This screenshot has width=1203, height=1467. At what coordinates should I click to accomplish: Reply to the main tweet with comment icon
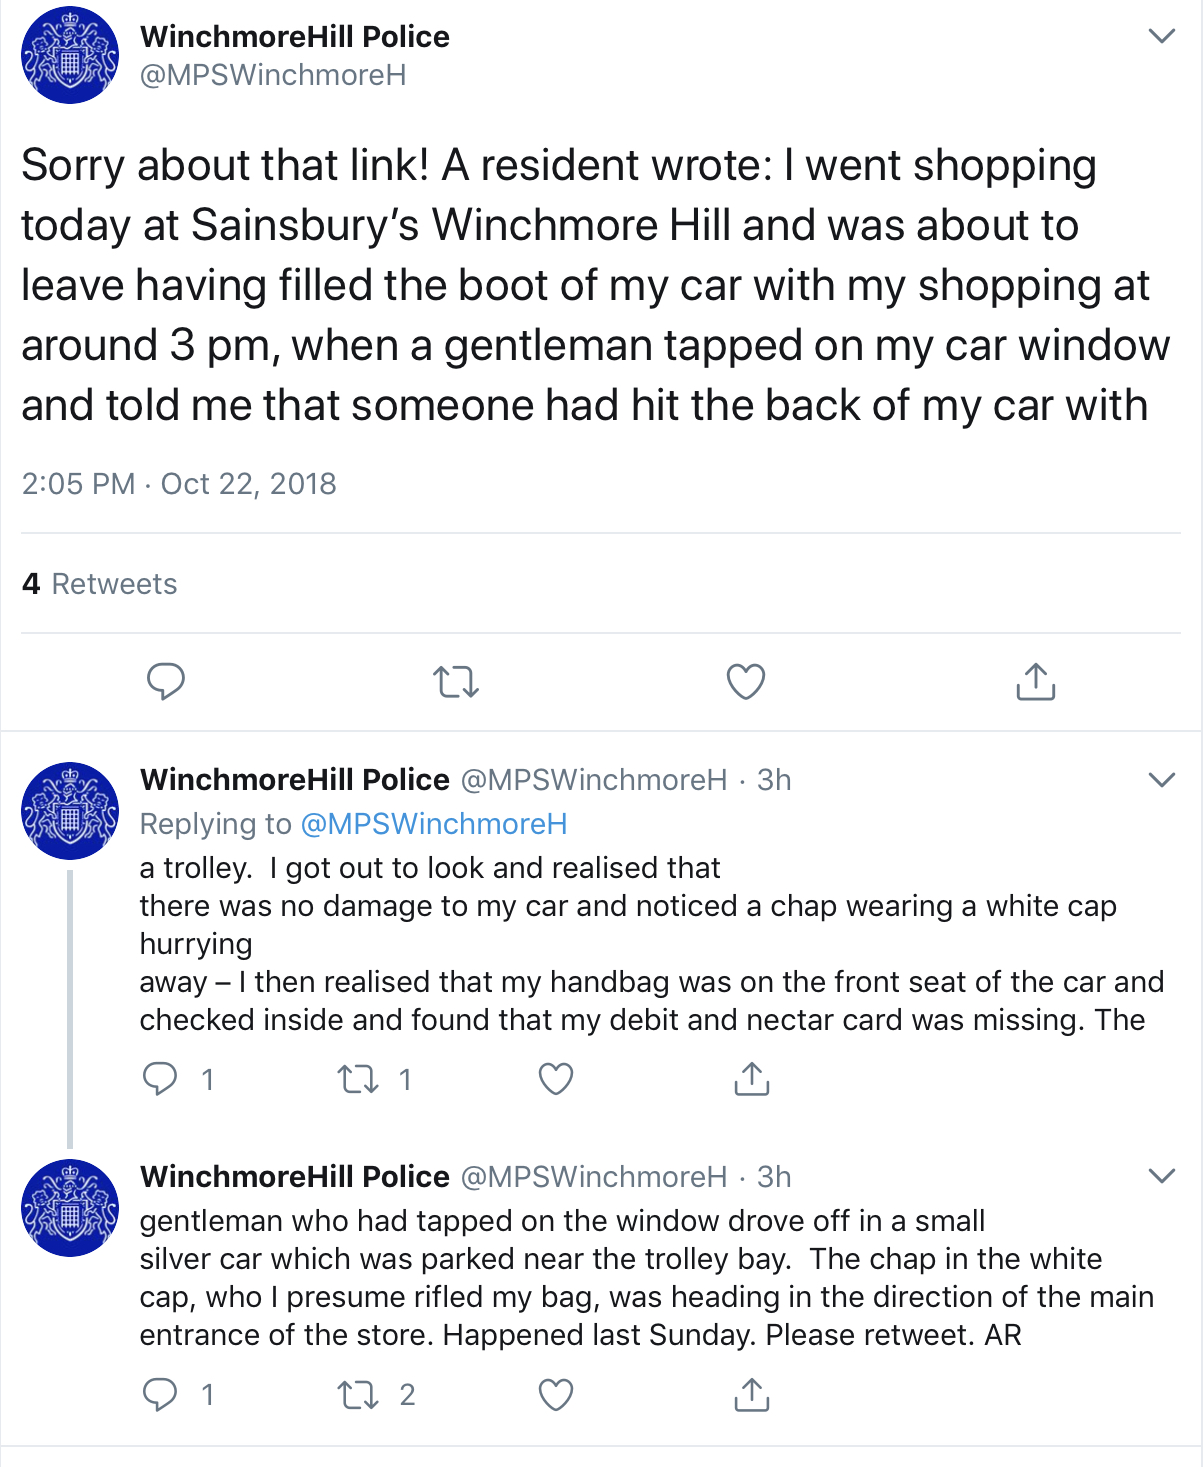pos(166,682)
